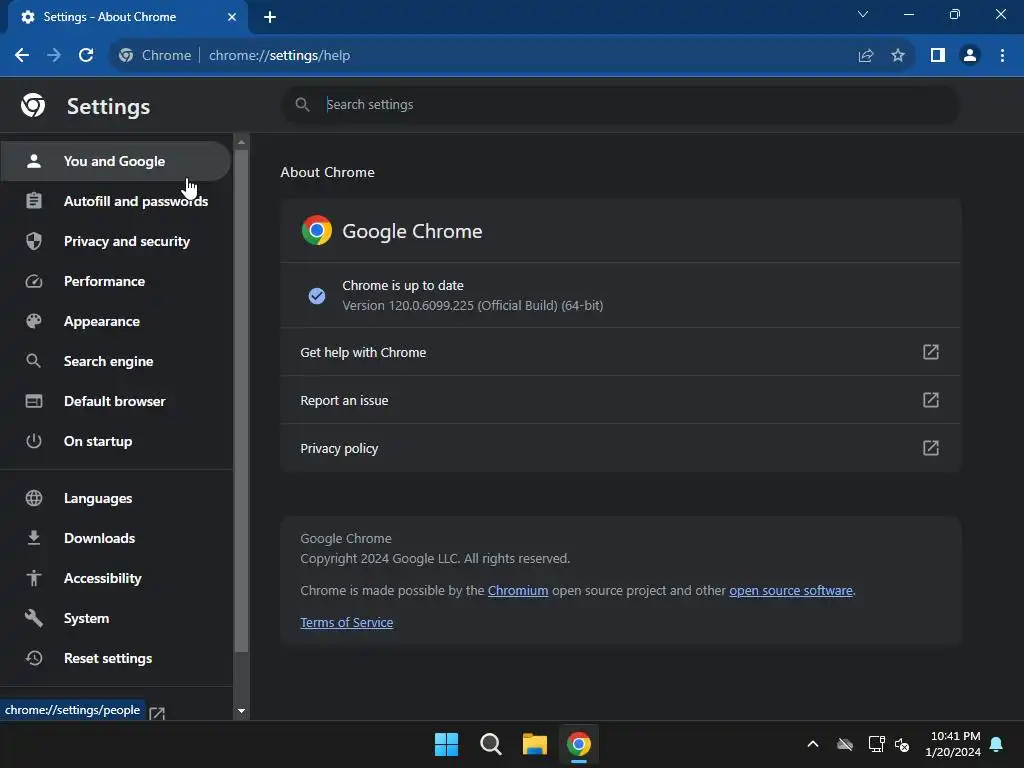Viewport: 1024px width, 768px height.
Task: Open Appearance settings
Action: [116, 321]
